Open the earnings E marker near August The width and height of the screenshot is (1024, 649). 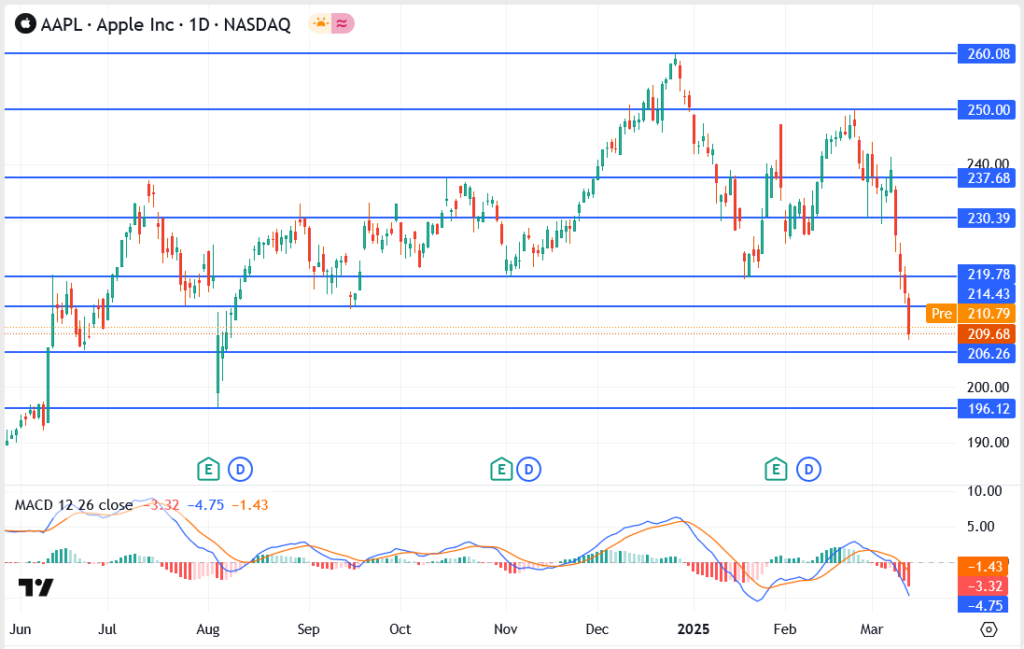tap(209, 467)
